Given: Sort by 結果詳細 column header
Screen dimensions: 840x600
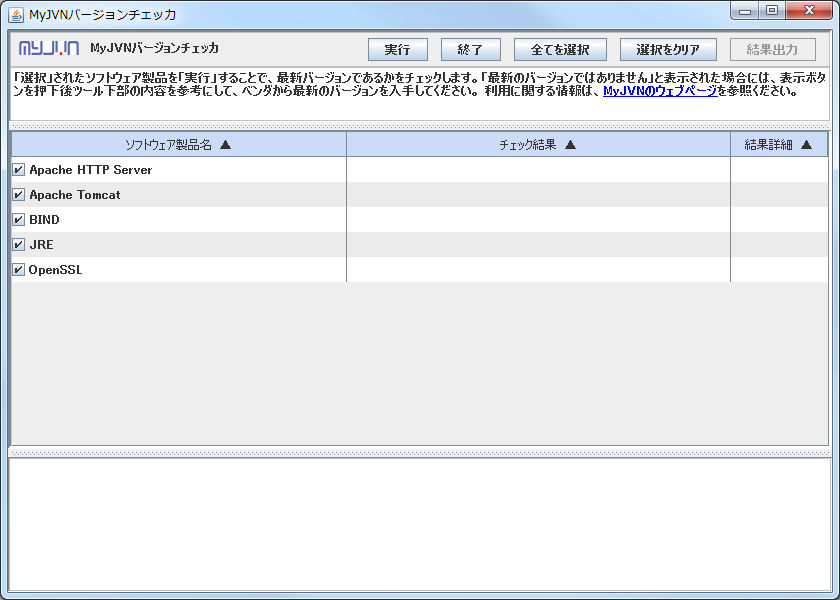Looking at the screenshot, I should tap(779, 145).
